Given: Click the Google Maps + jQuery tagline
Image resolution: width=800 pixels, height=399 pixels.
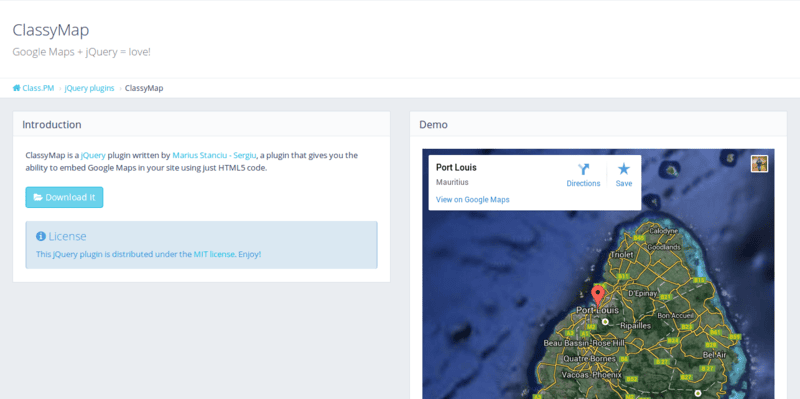Looking at the screenshot, I should [82, 52].
